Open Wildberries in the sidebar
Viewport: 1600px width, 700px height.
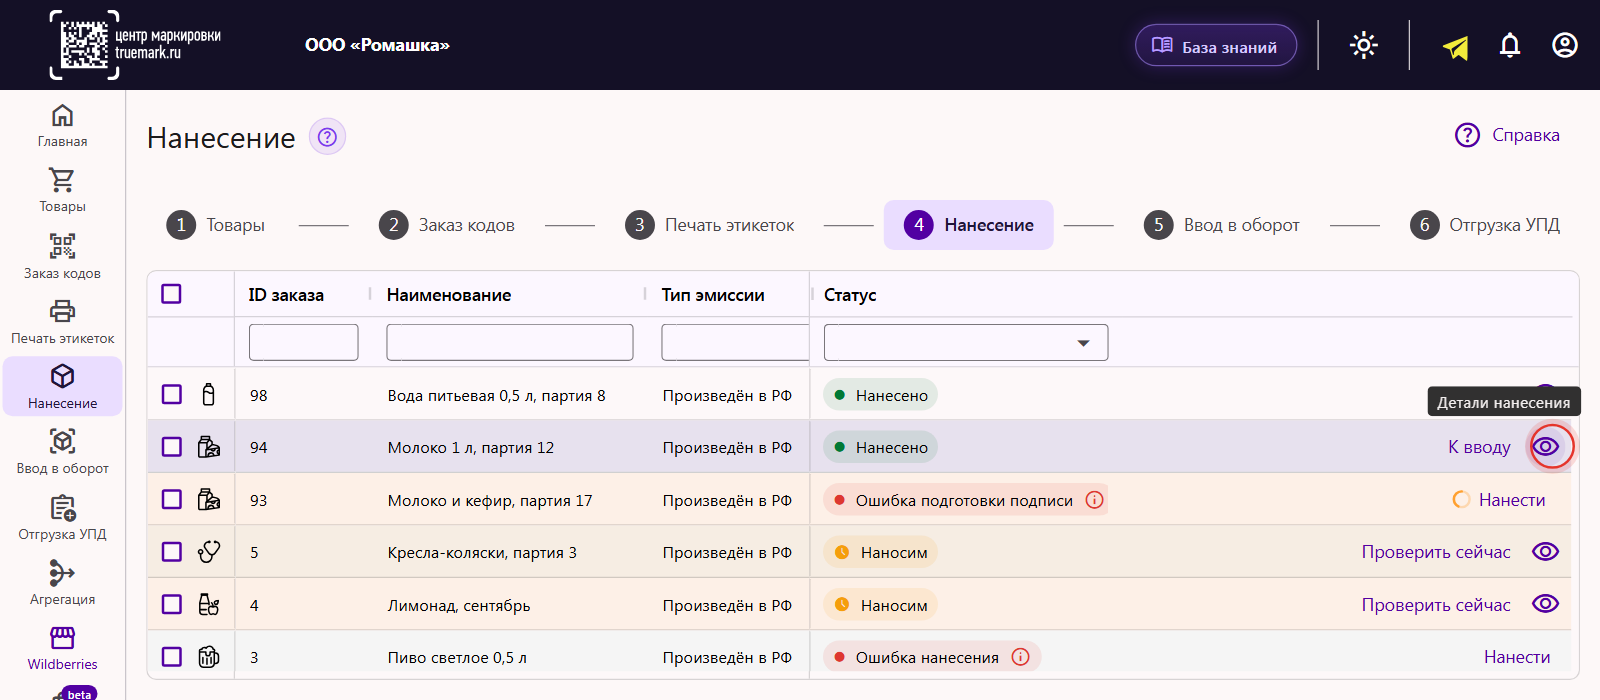[62, 648]
